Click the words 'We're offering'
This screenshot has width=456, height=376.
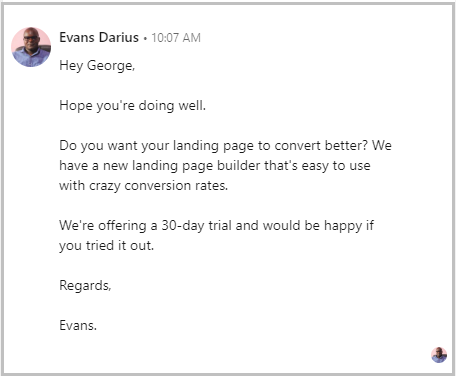[x=103, y=226]
